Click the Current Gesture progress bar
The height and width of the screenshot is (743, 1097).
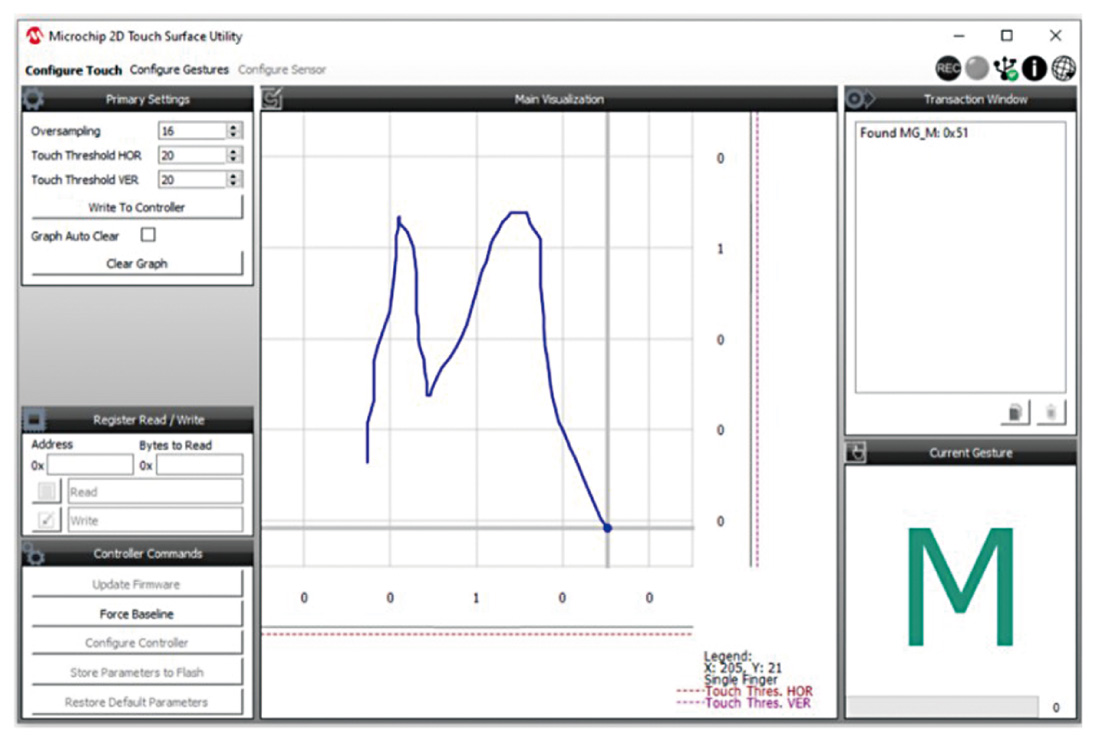click(942, 707)
